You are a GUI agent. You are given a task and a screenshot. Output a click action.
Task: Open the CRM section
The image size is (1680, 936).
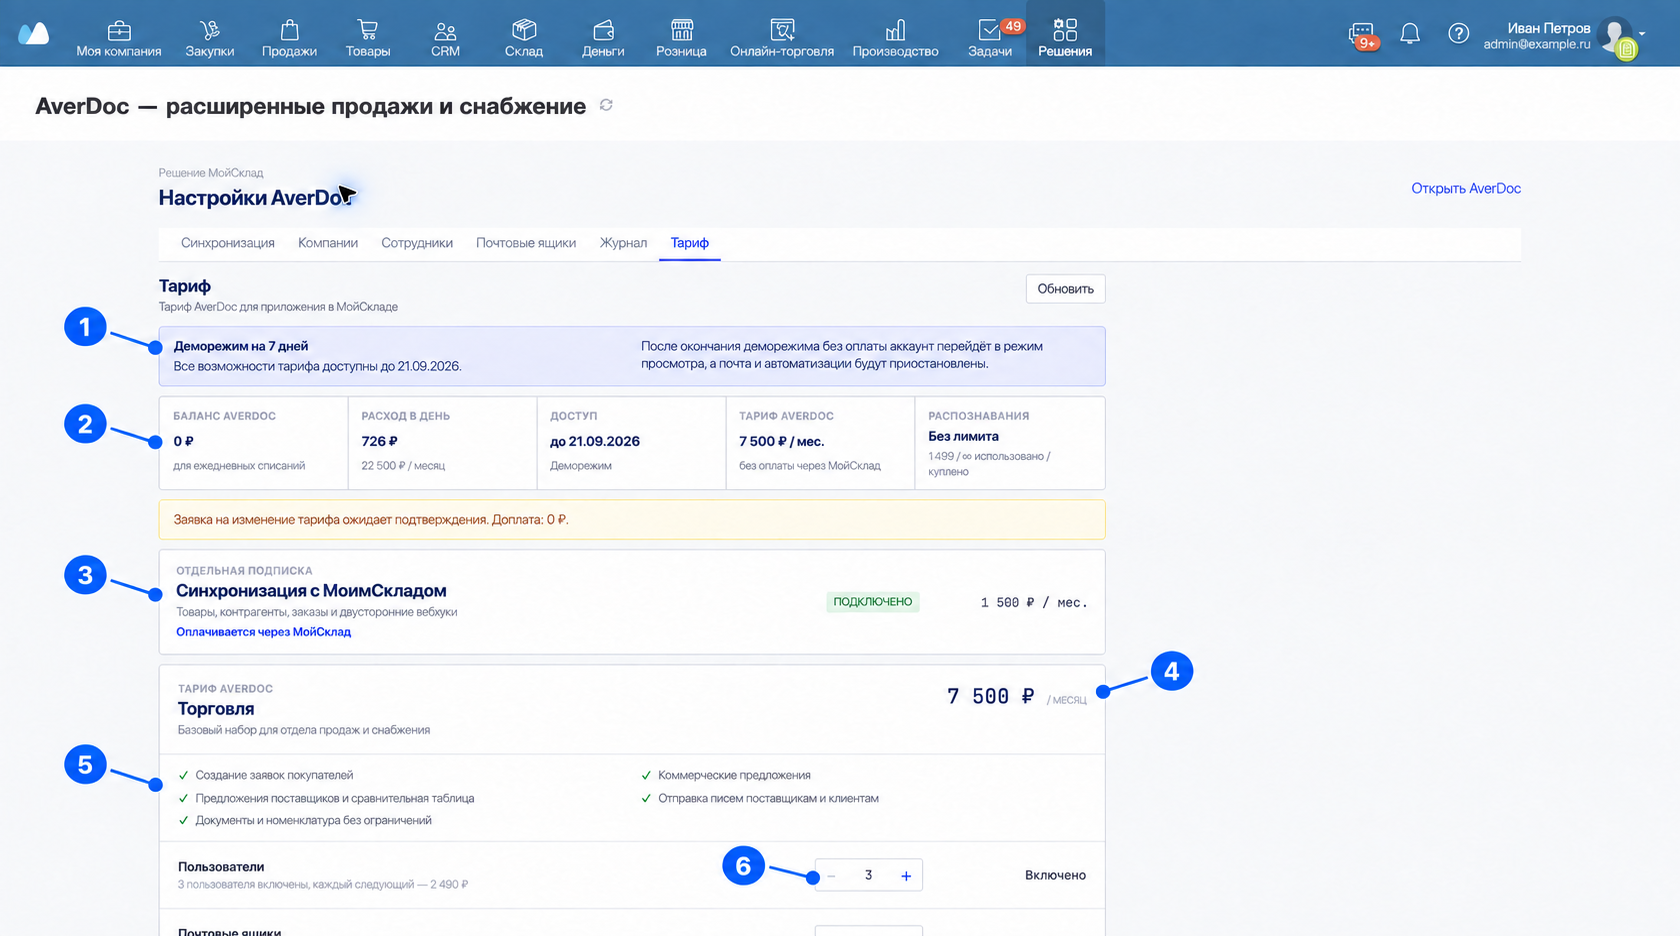[445, 38]
